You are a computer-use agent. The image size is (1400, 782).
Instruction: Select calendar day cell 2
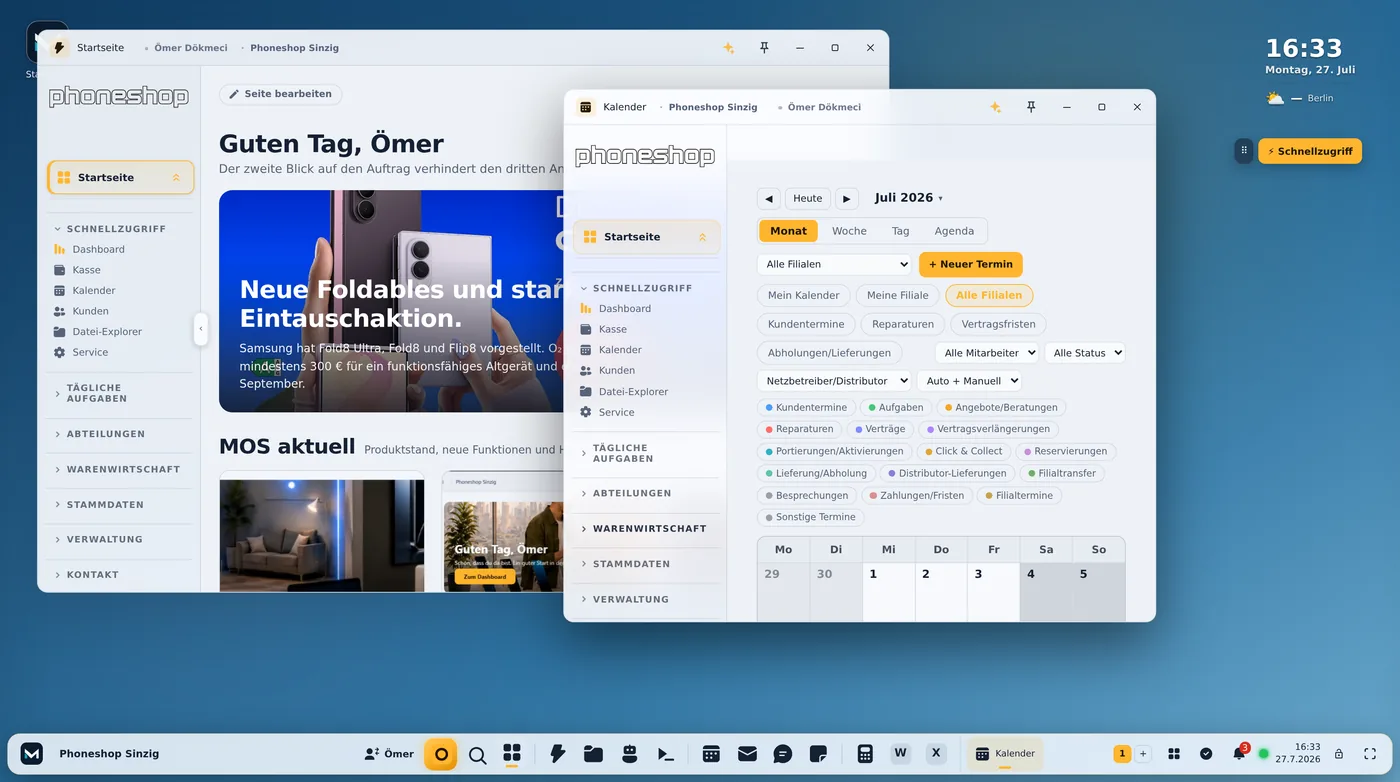tap(940, 592)
